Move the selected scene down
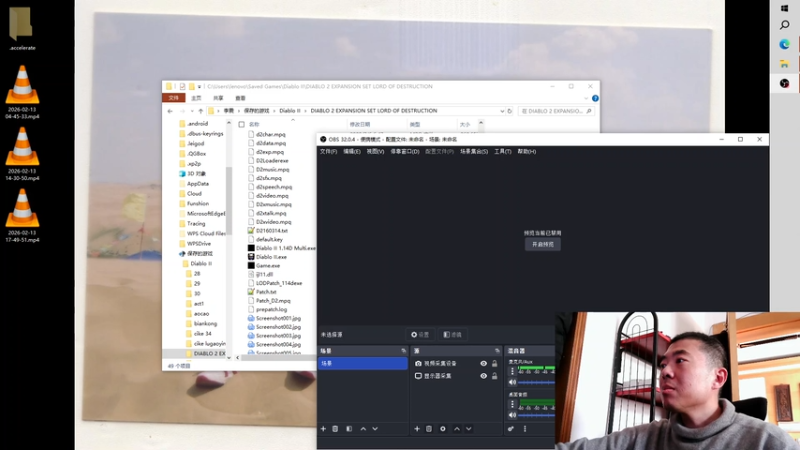The height and width of the screenshot is (450, 800). pyautogui.click(x=375, y=429)
